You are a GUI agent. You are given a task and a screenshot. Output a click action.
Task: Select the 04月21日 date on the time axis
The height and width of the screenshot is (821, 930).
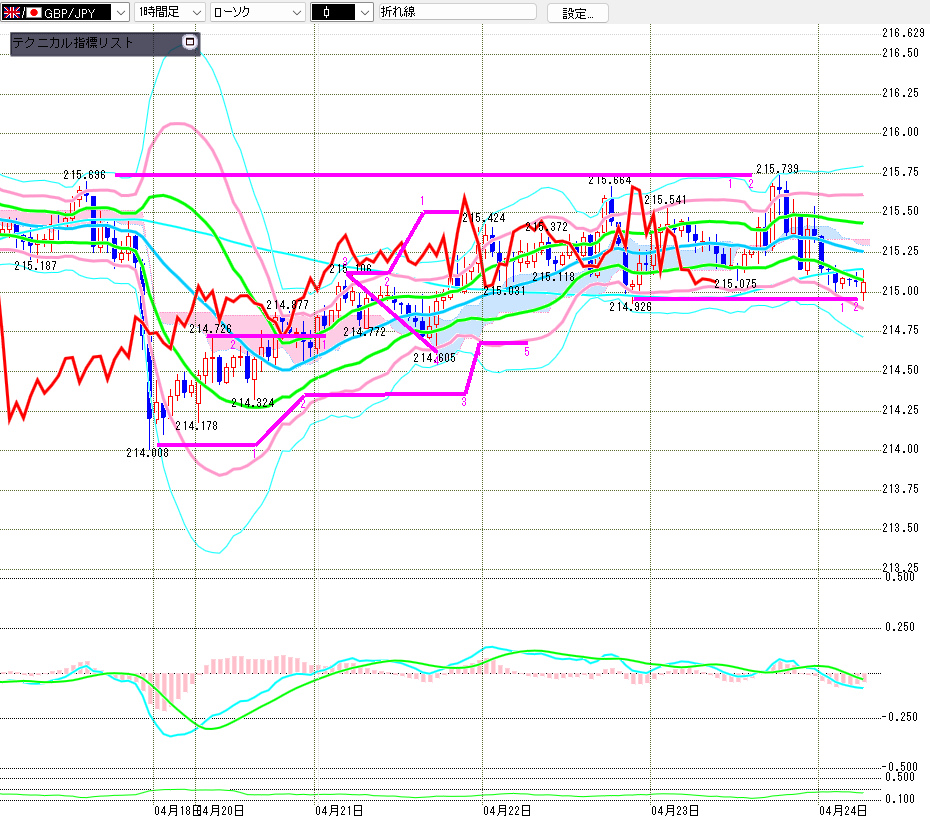338,808
